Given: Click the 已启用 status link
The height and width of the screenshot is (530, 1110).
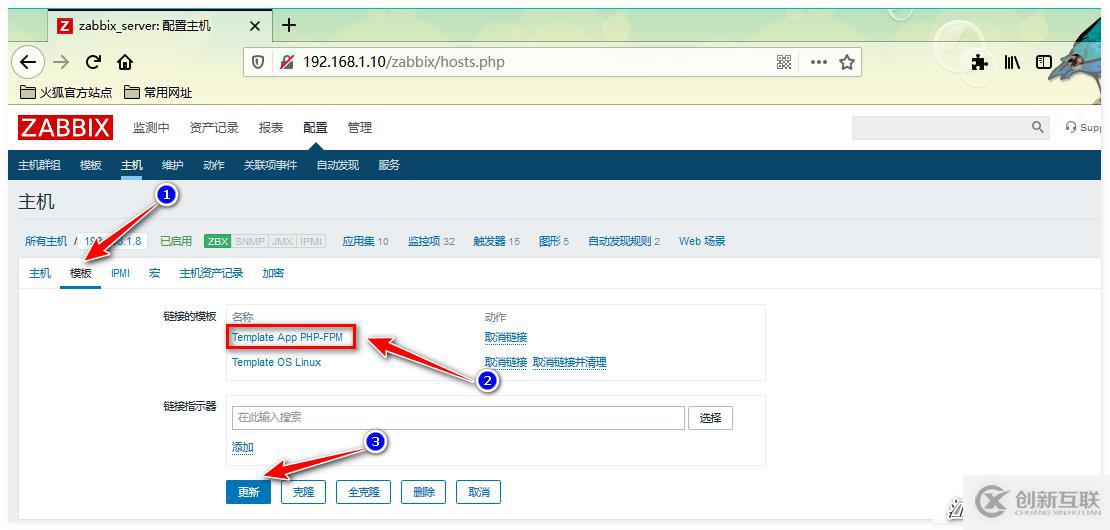Looking at the screenshot, I should tap(176, 241).
